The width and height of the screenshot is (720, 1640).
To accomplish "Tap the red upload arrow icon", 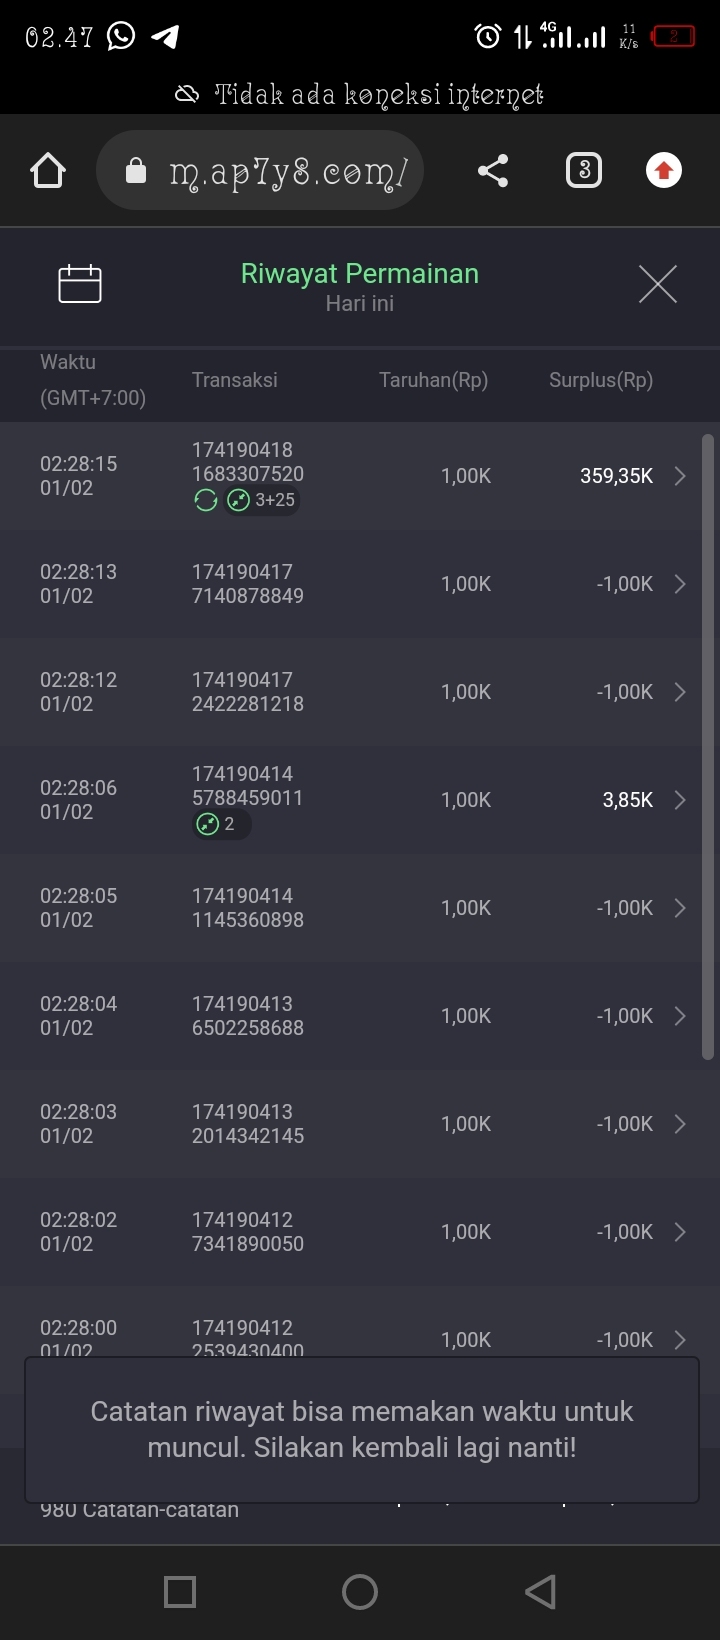I will coord(663,171).
